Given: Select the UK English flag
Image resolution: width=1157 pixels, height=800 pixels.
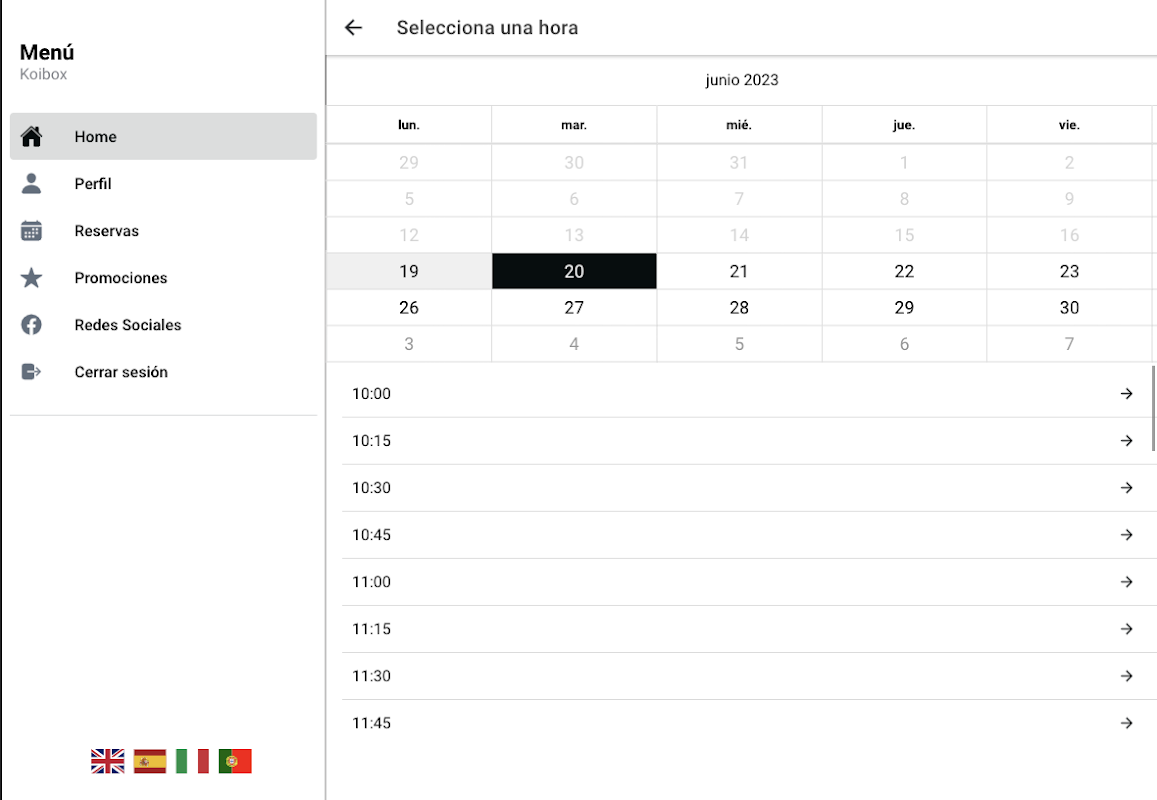Looking at the screenshot, I should click(x=108, y=761).
